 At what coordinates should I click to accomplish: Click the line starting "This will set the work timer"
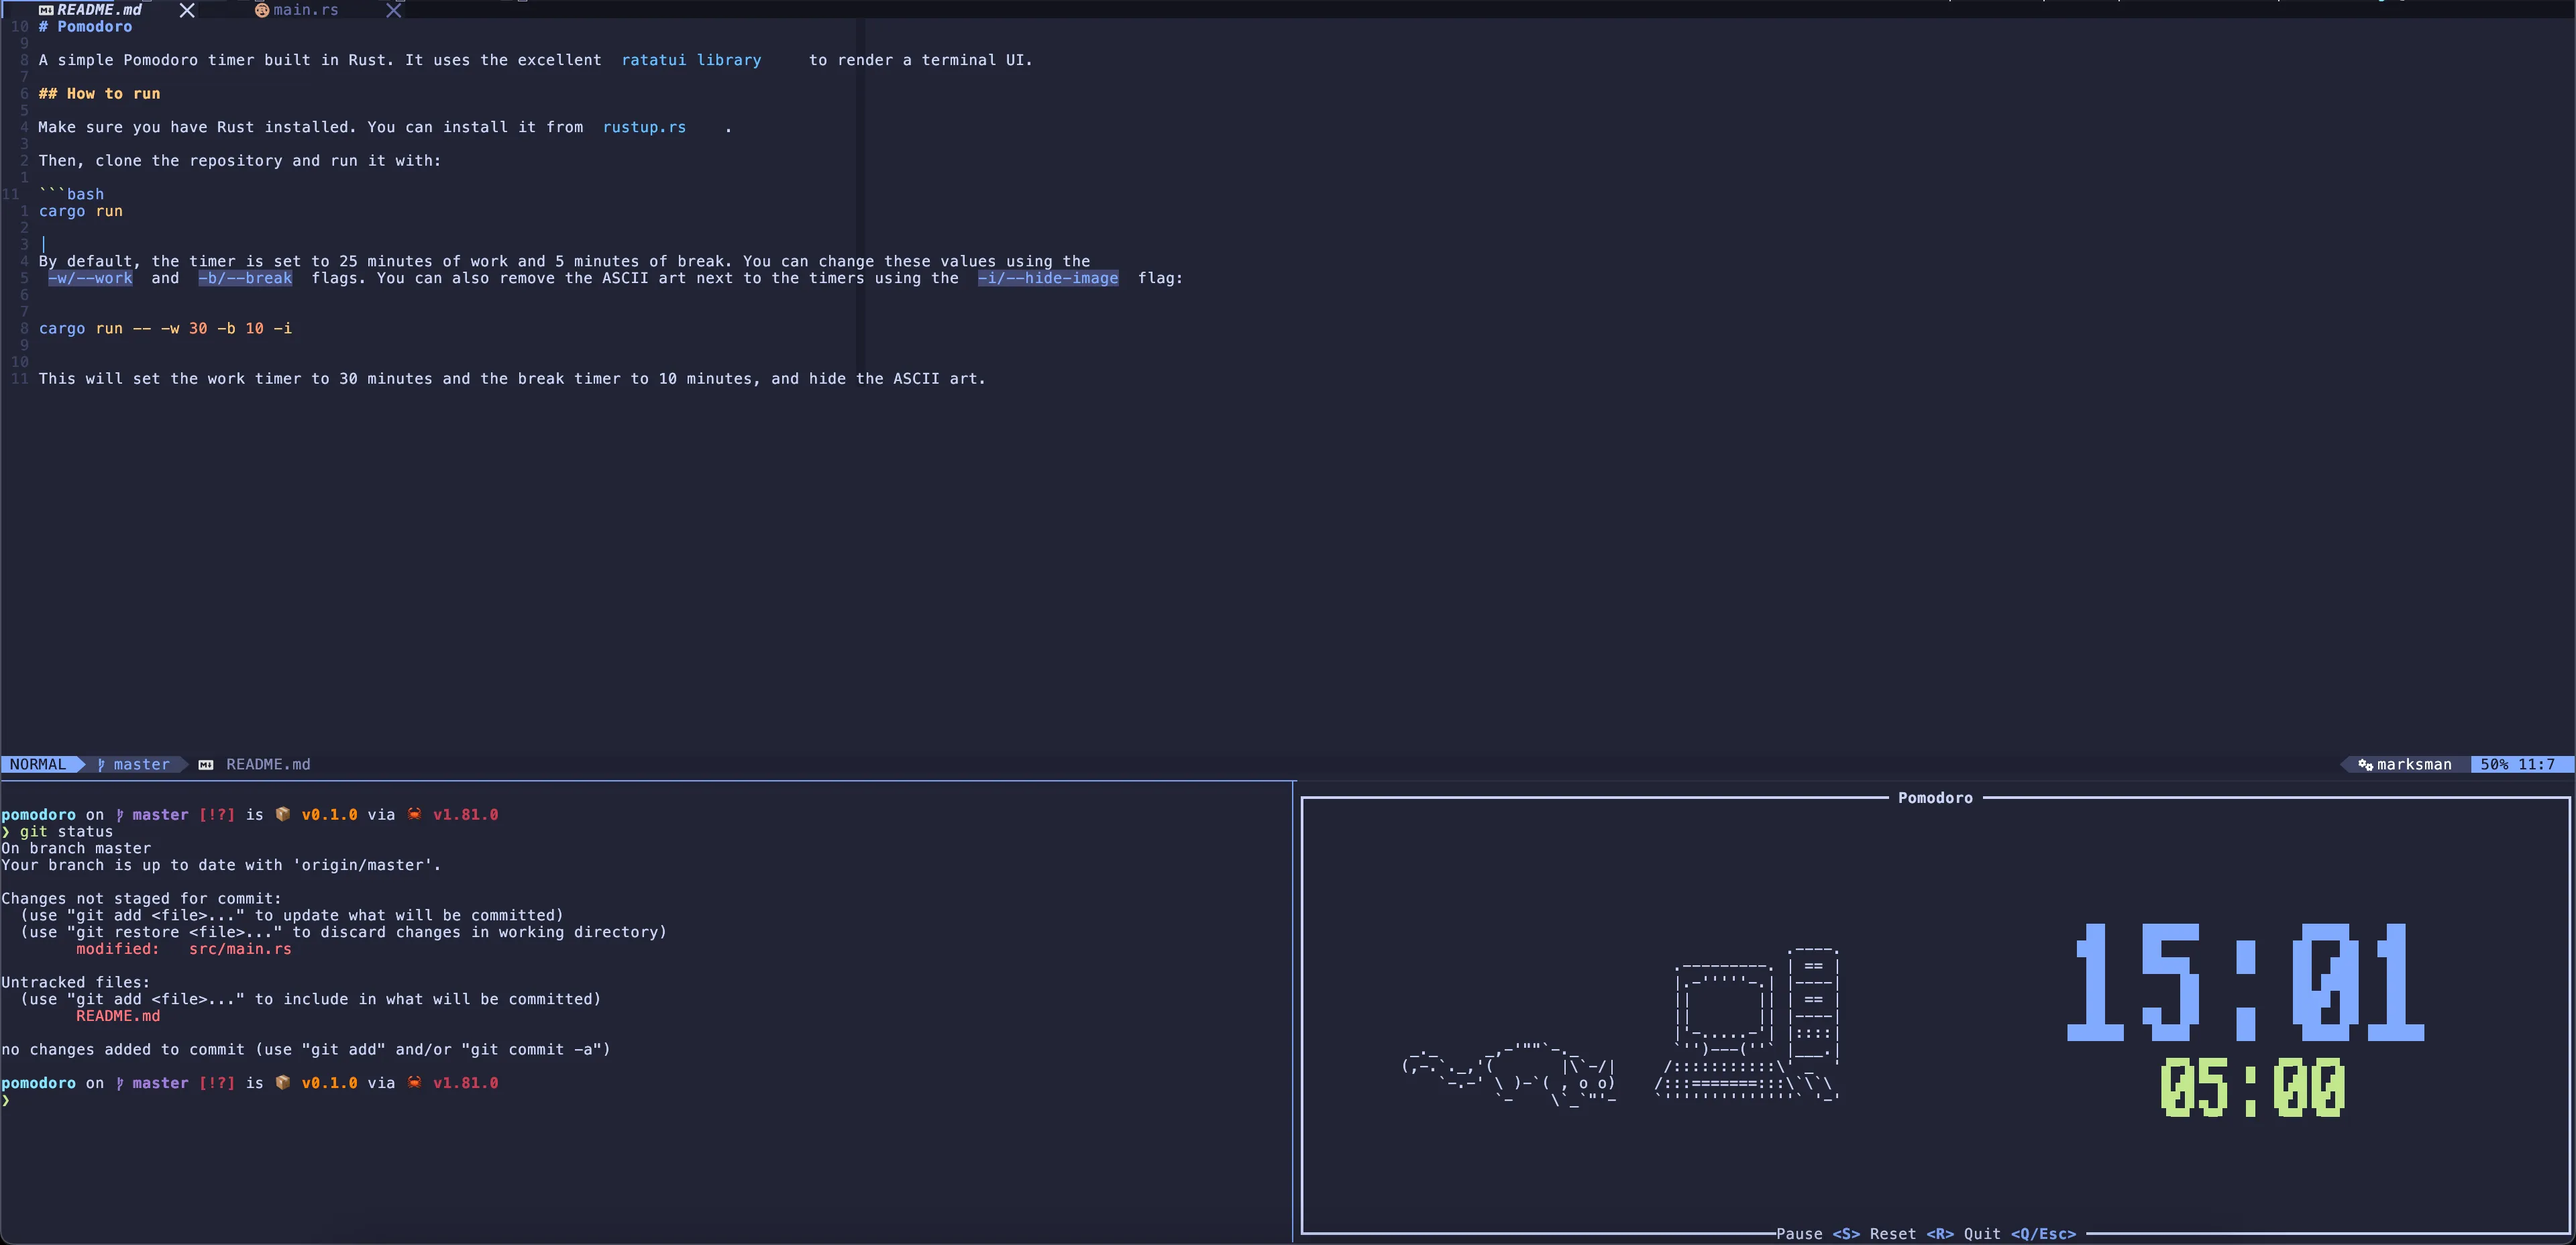pos(512,379)
